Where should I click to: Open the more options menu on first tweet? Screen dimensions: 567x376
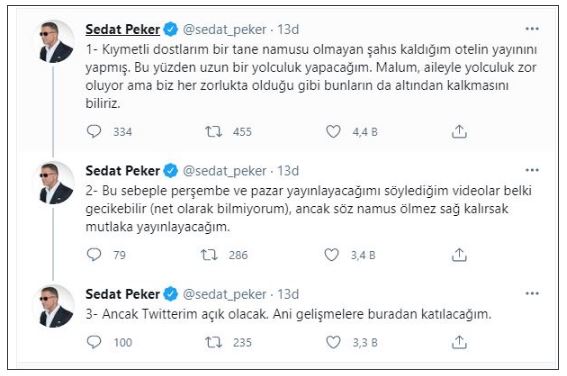(x=532, y=29)
